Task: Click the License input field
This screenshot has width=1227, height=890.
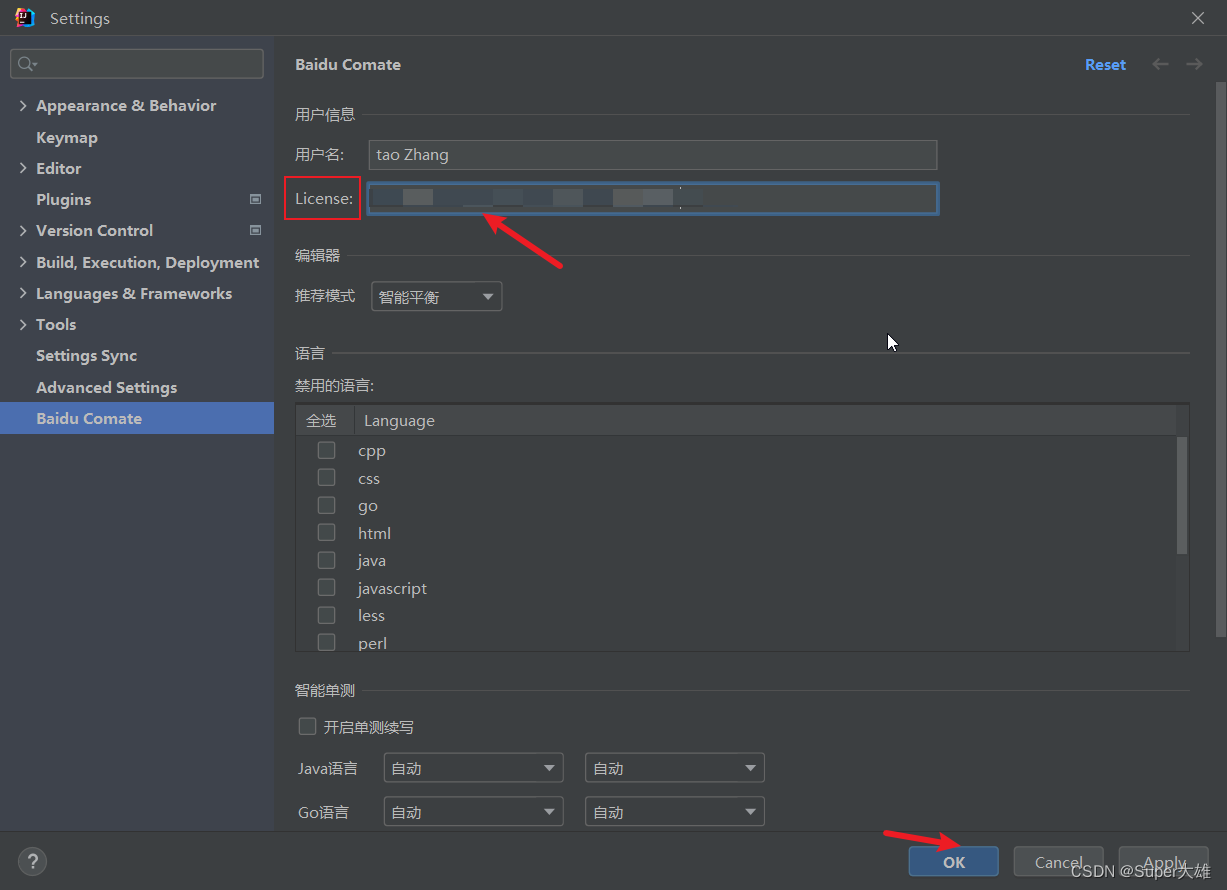Action: click(652, 198)
